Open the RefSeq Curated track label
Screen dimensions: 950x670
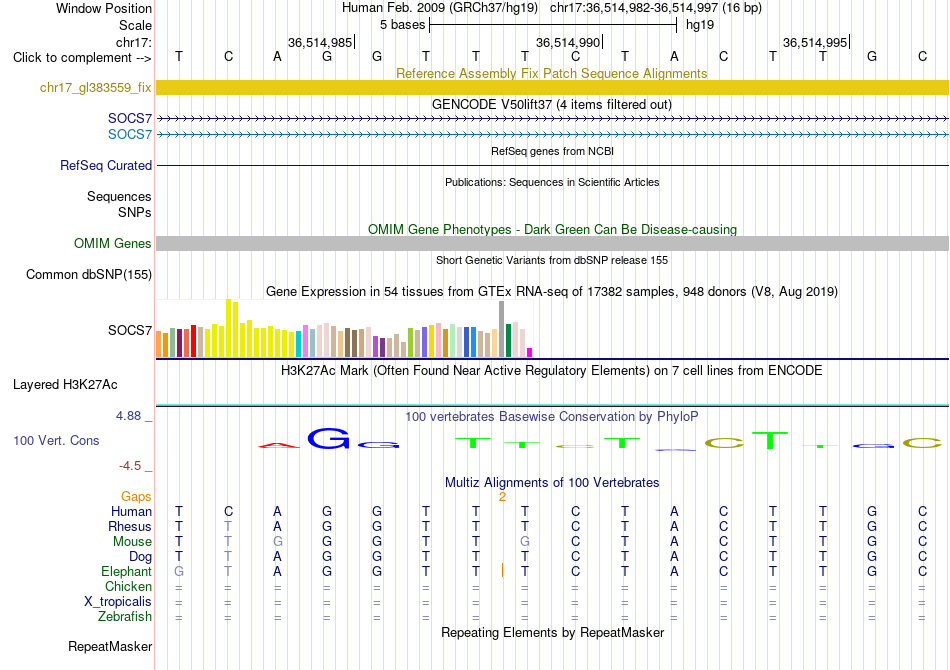point(105,165)
